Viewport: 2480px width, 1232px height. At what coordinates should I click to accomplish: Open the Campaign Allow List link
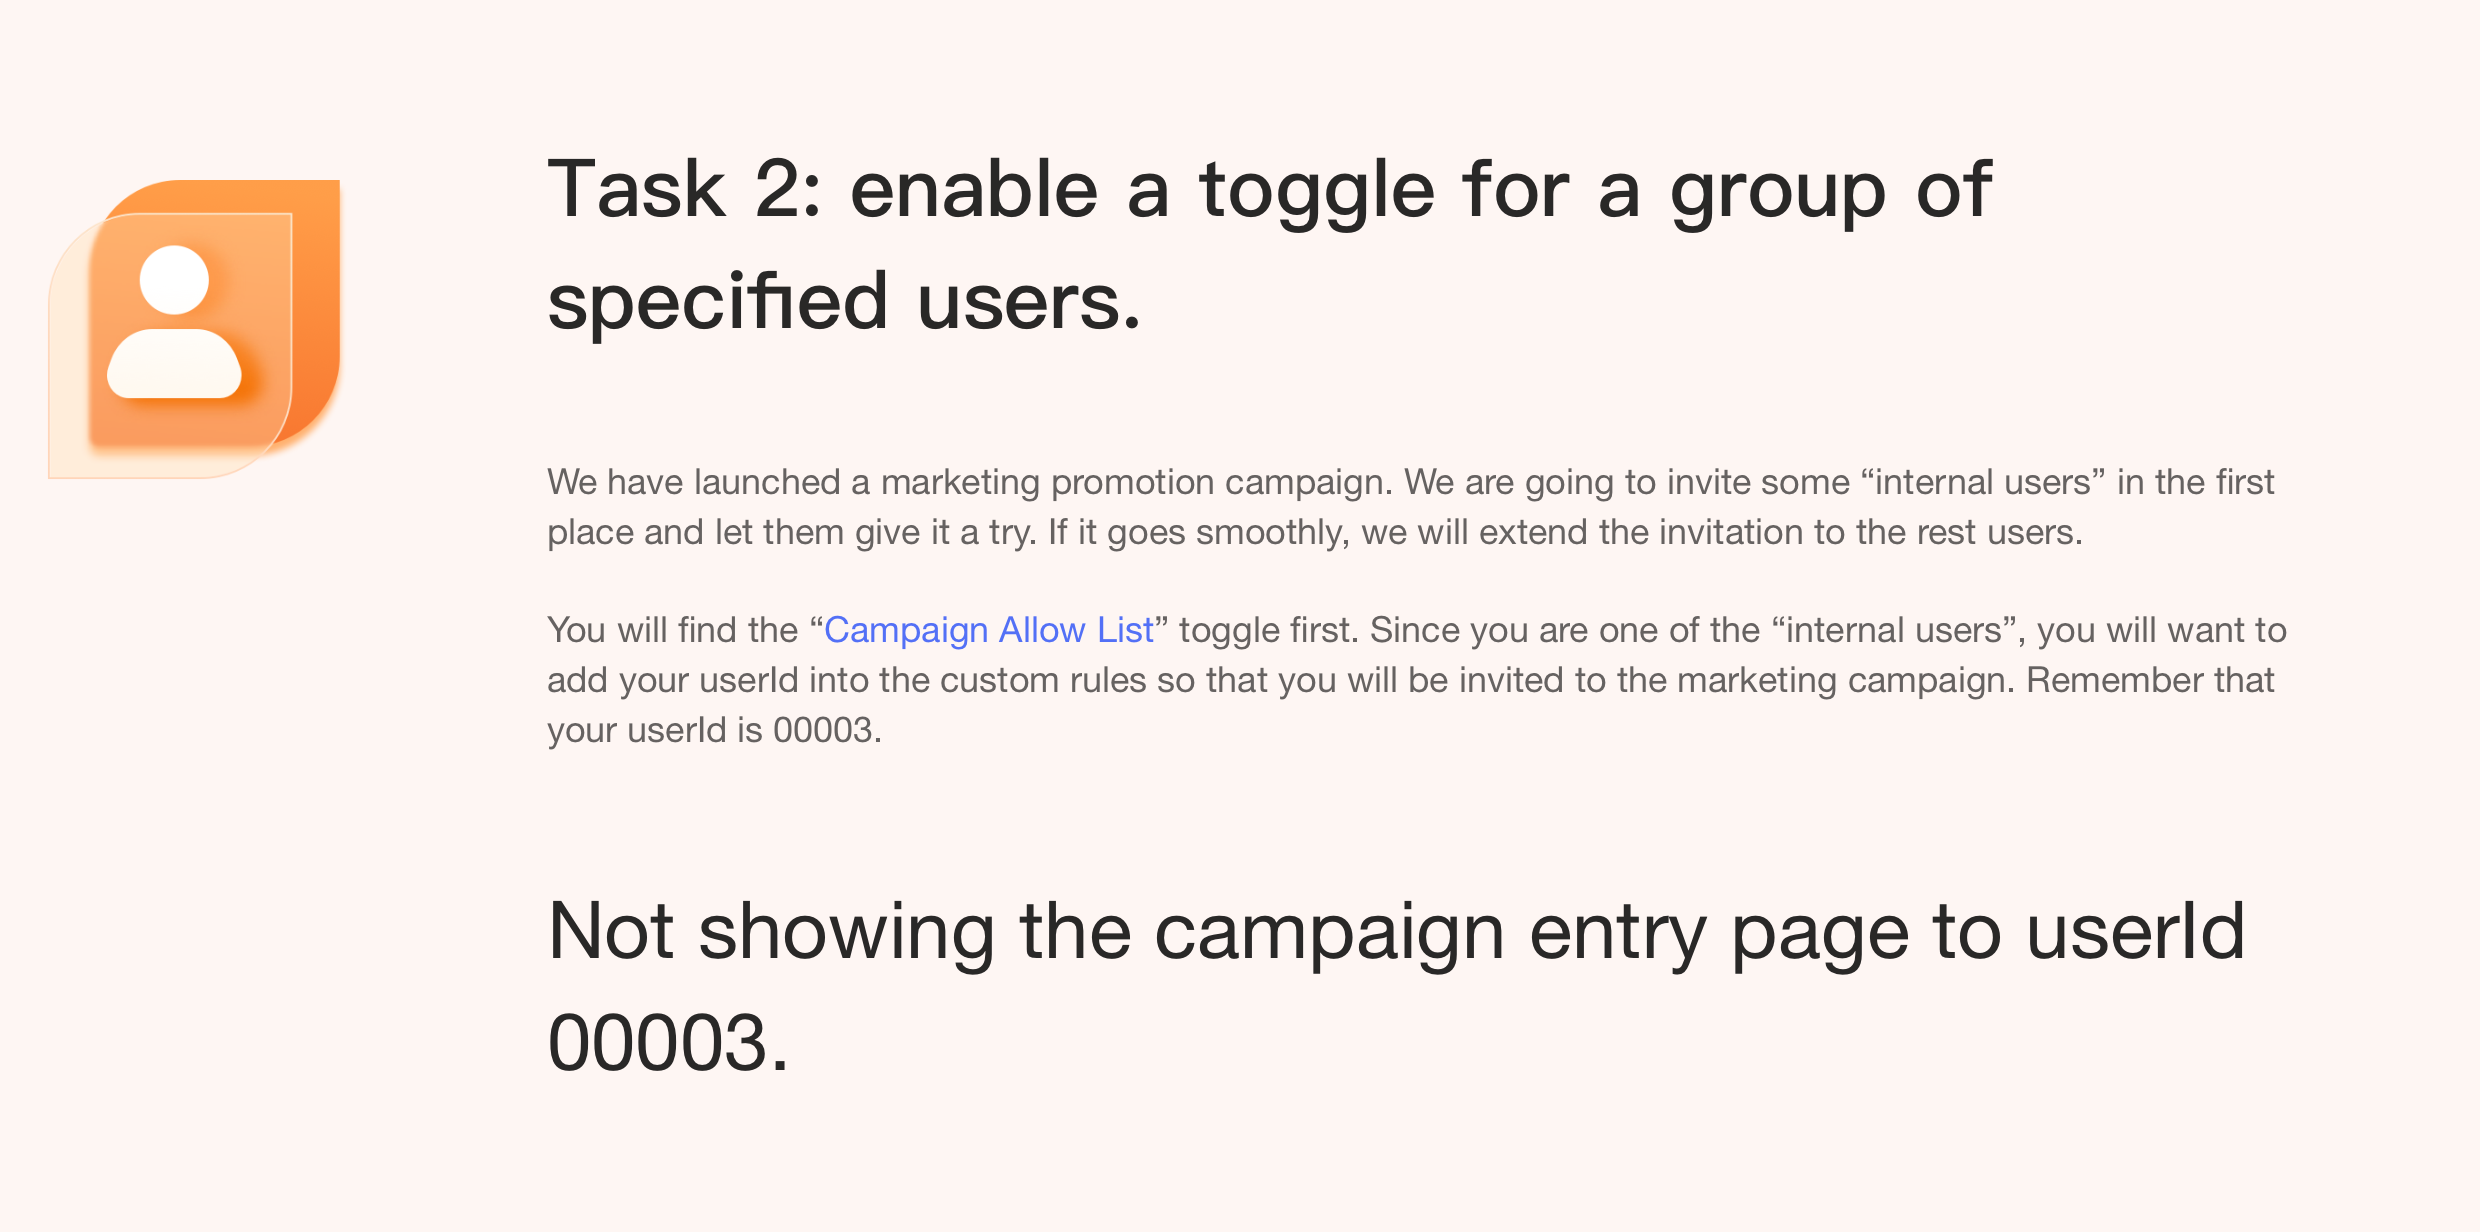(988, 630)
